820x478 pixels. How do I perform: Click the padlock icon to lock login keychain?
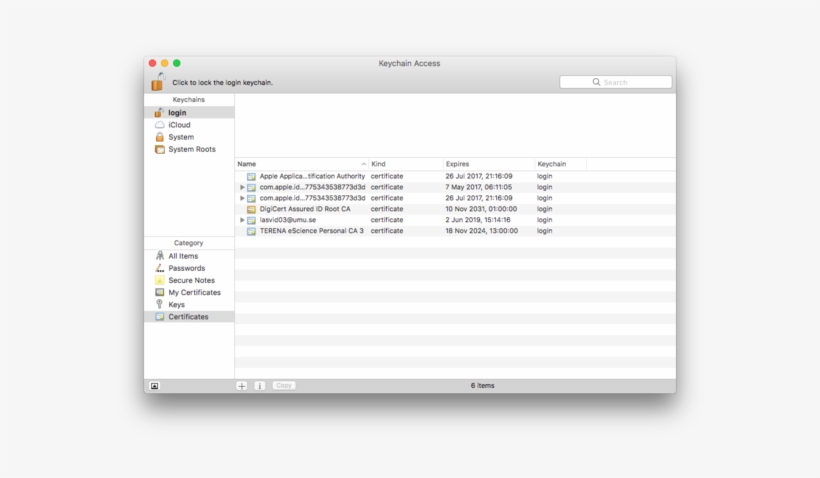[157, 82]
